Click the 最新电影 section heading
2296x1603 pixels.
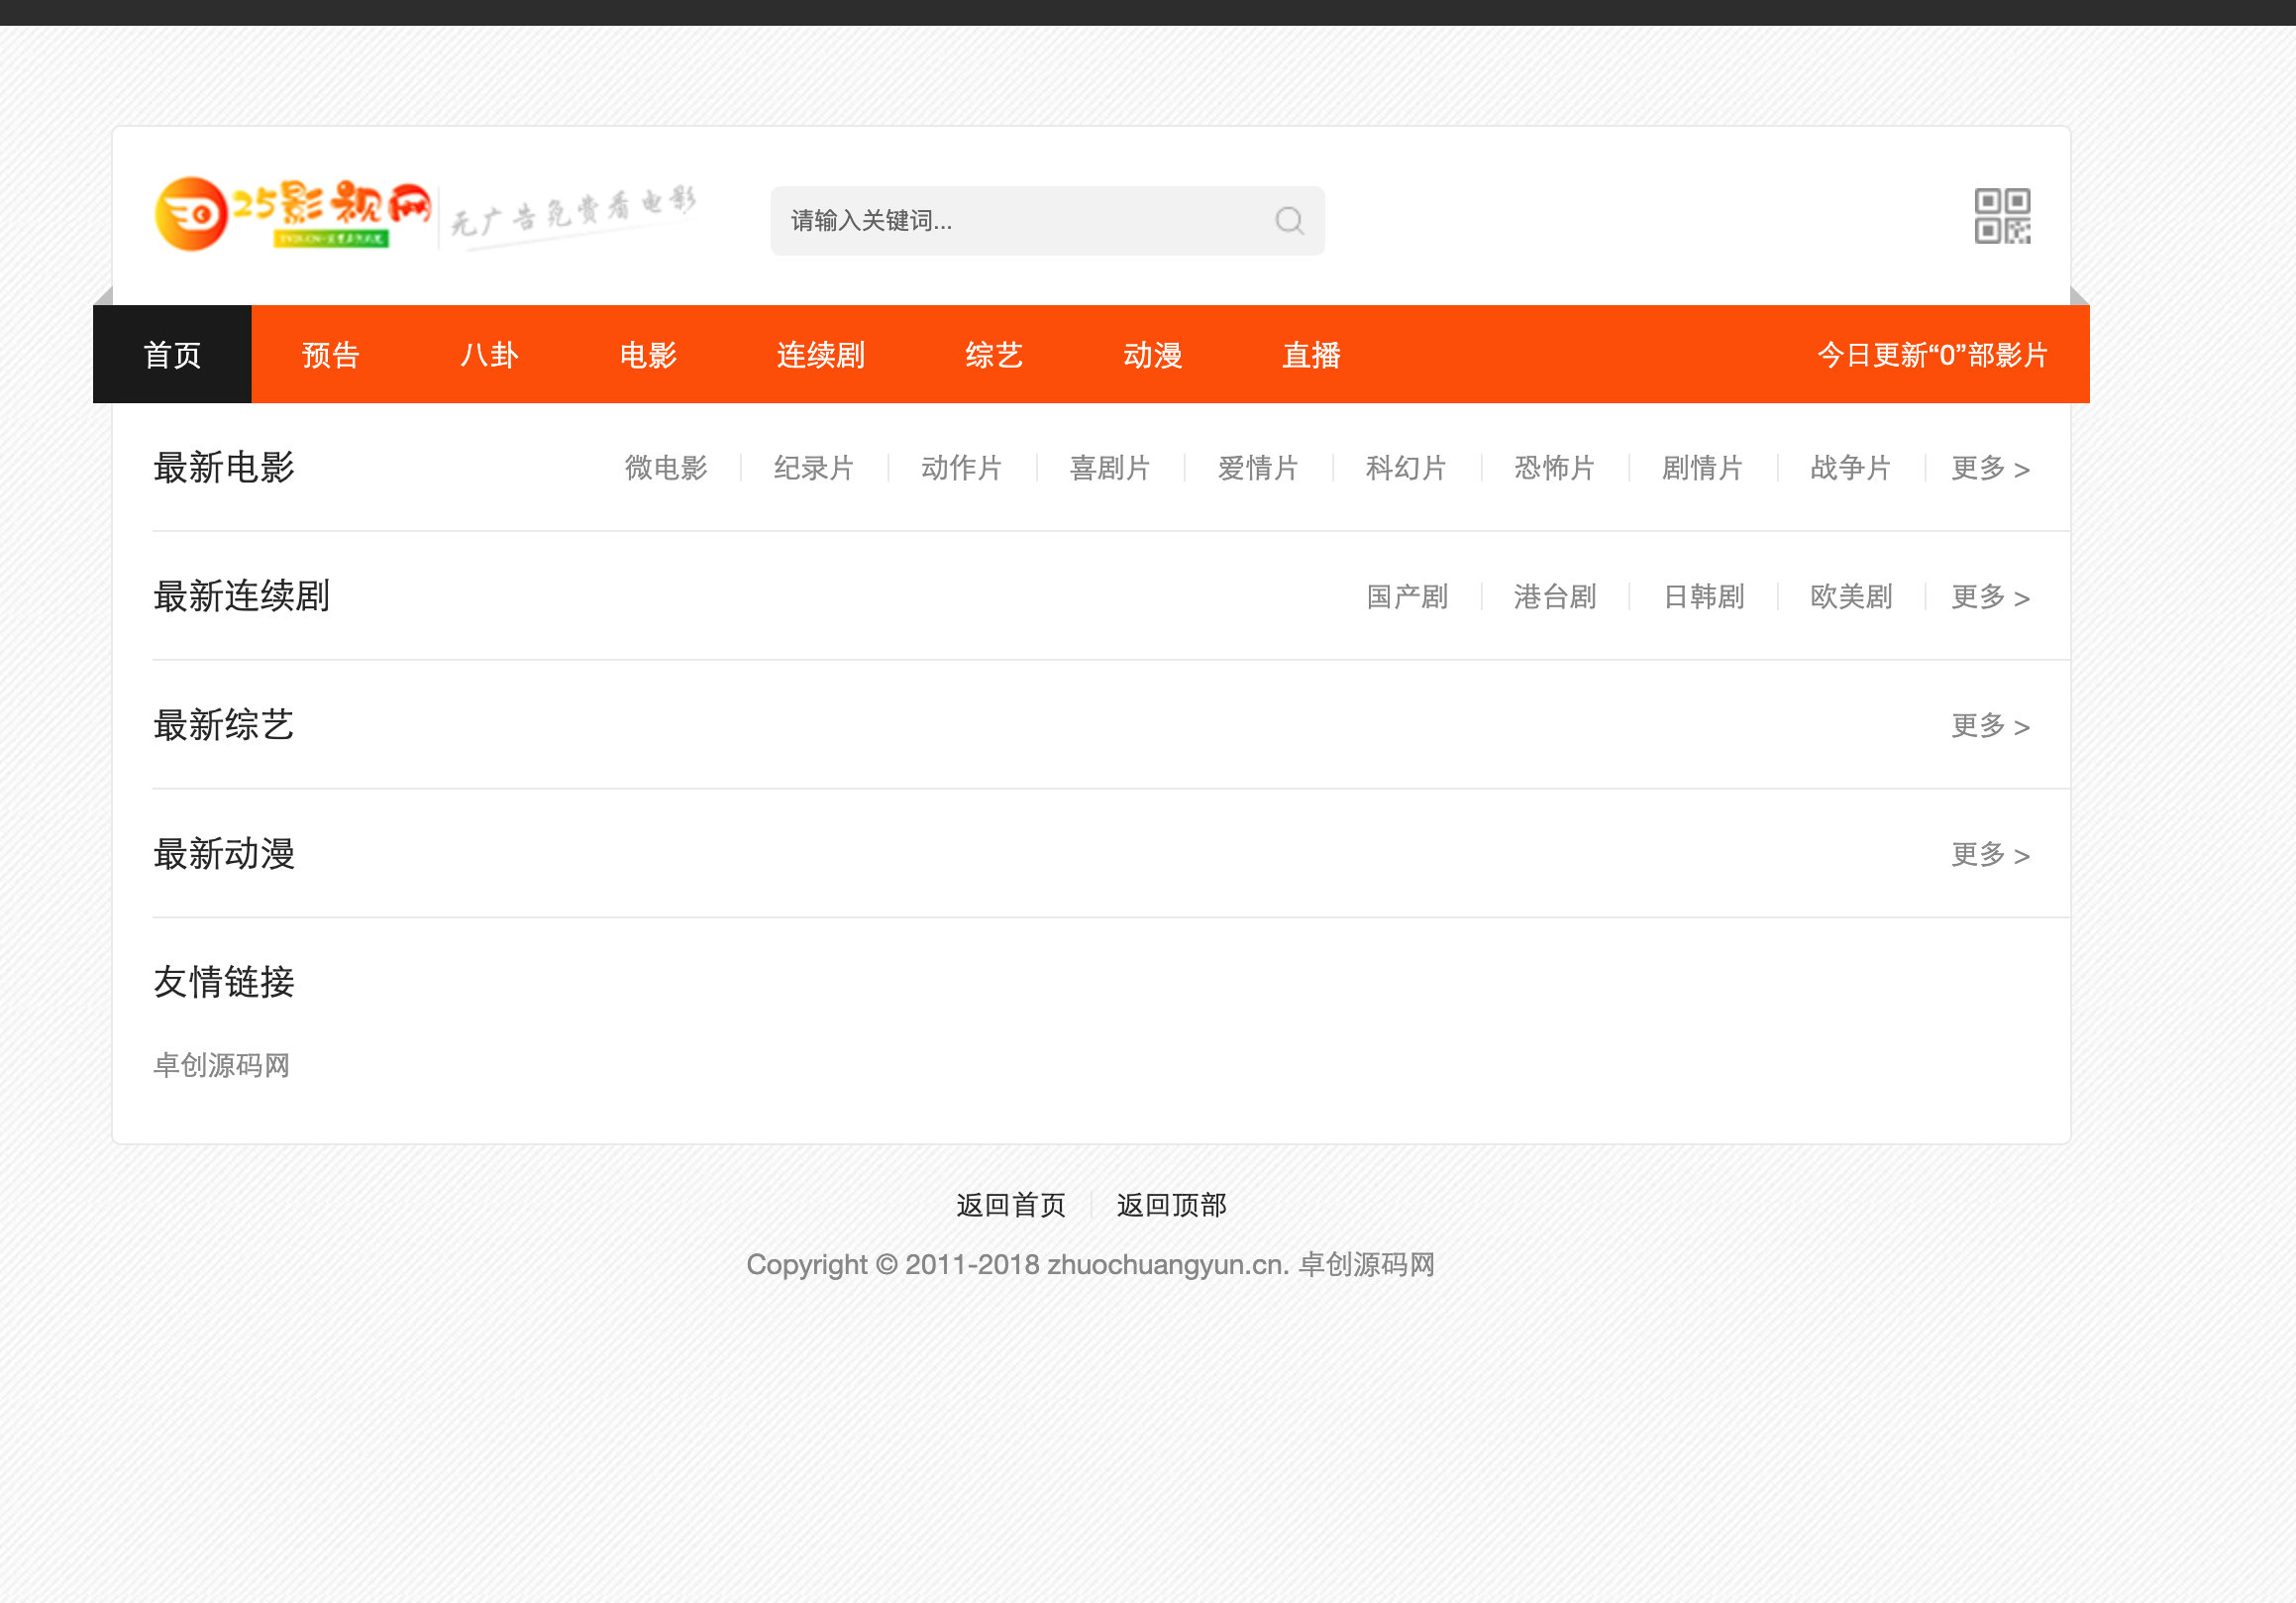224,467
